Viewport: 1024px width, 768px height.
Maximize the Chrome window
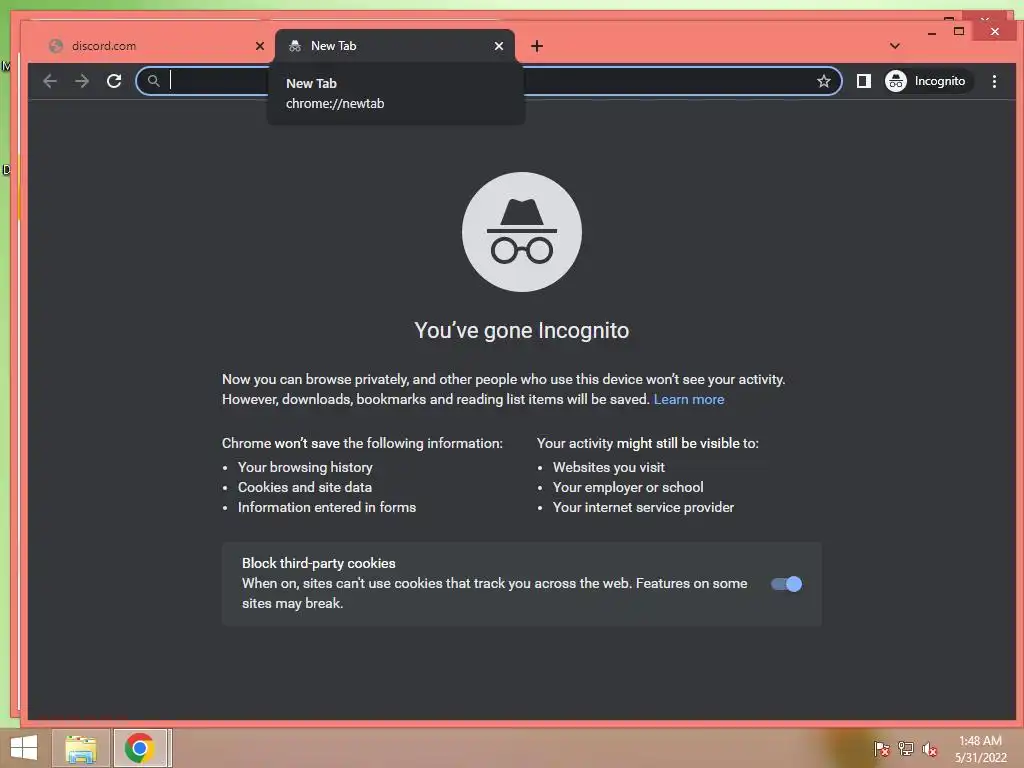coord(959,31)
